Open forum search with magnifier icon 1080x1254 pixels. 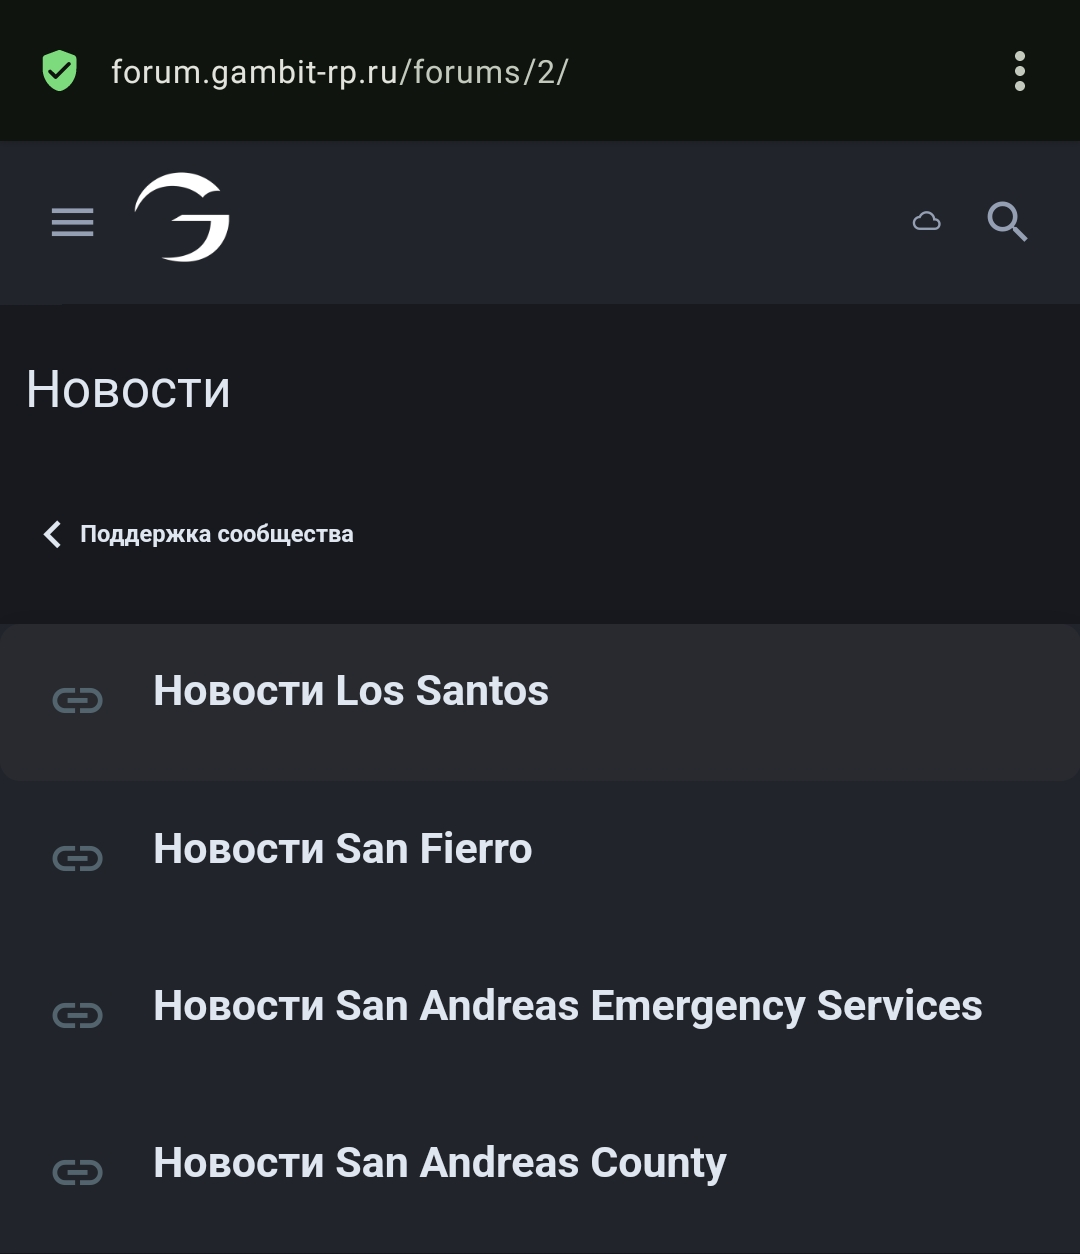coord(1007,221)
